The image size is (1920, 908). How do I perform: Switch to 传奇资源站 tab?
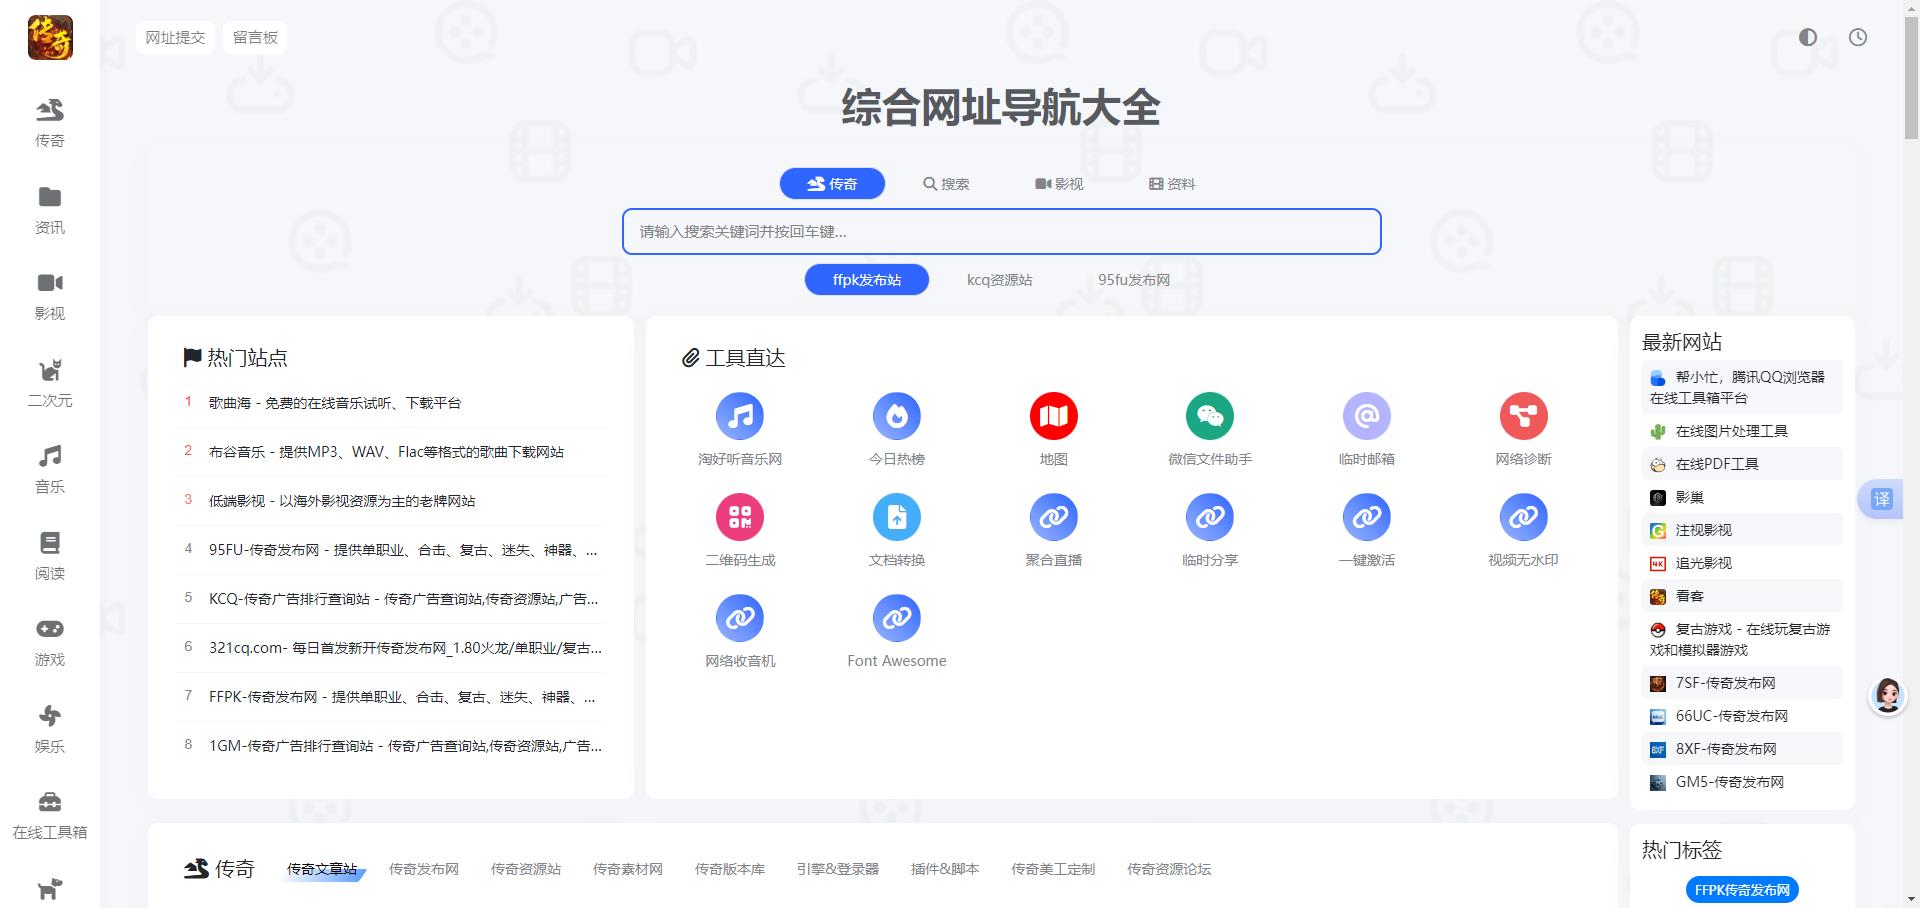tap(526, 869)
